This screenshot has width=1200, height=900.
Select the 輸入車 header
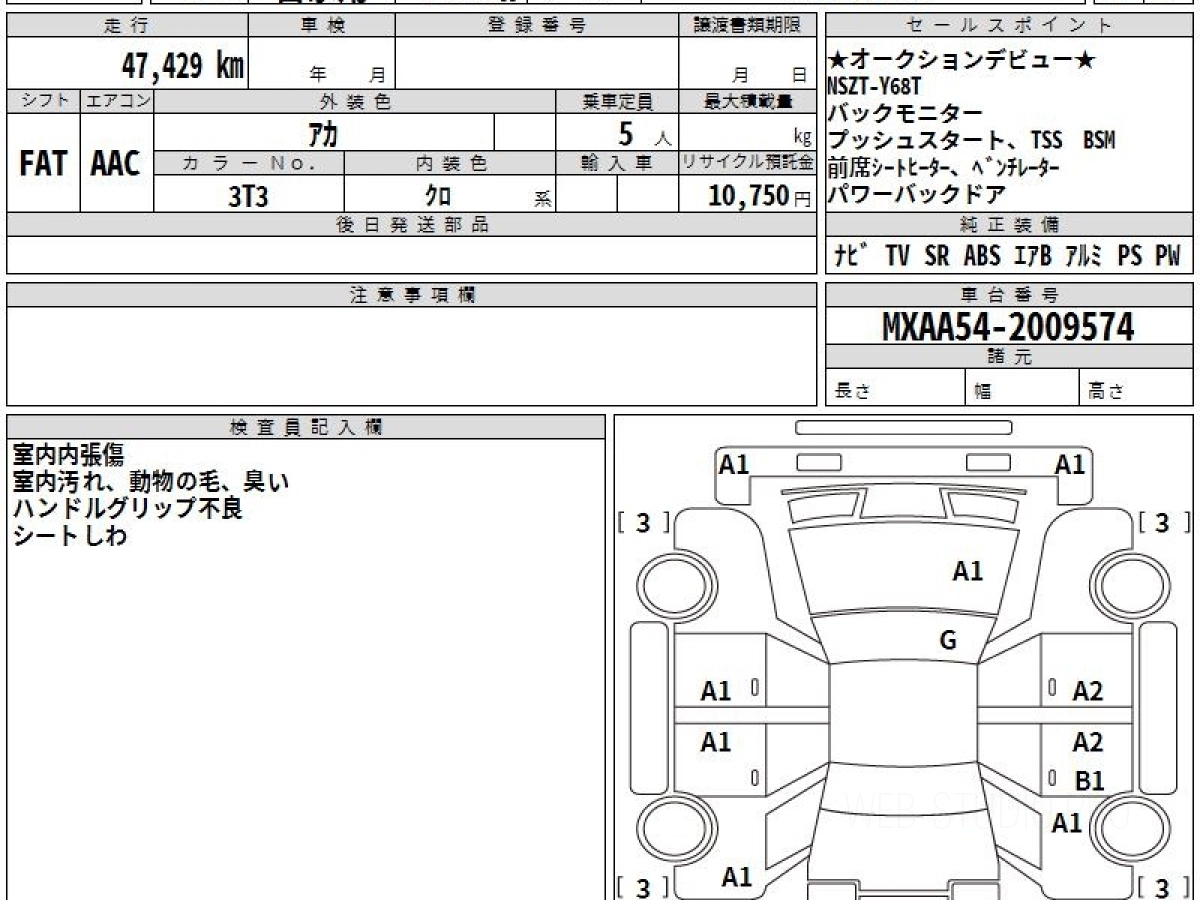coord(617,164)
